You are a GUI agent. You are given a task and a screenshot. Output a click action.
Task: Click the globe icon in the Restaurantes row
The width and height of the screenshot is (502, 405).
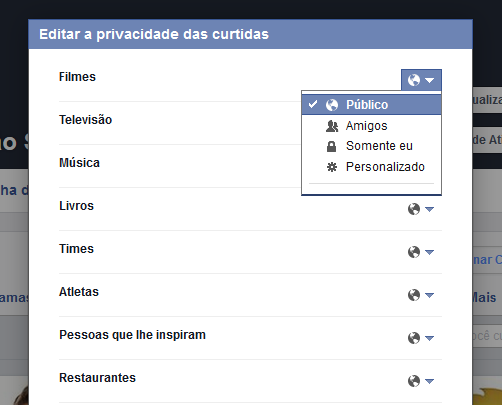coord(414,381)
